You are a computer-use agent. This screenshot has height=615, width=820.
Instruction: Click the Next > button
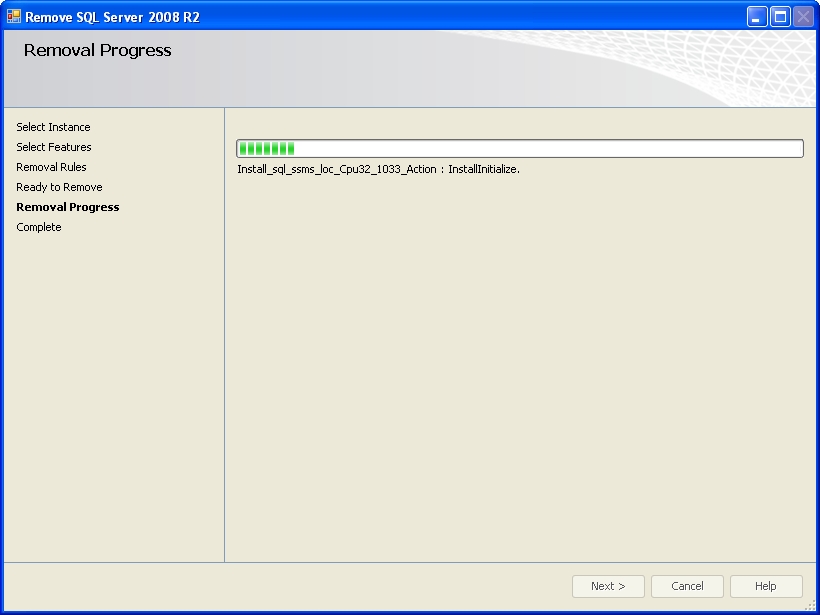pos(608,586)
